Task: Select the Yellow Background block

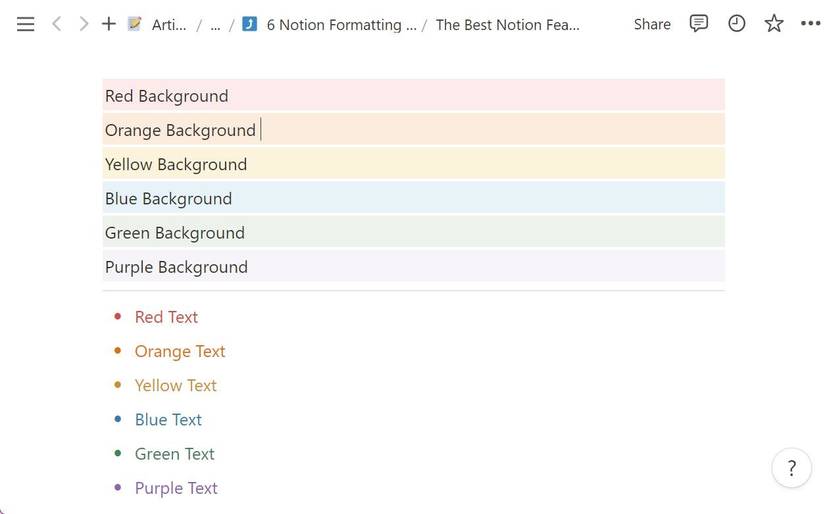Action: pyautogui.click(x=176, y=165)
